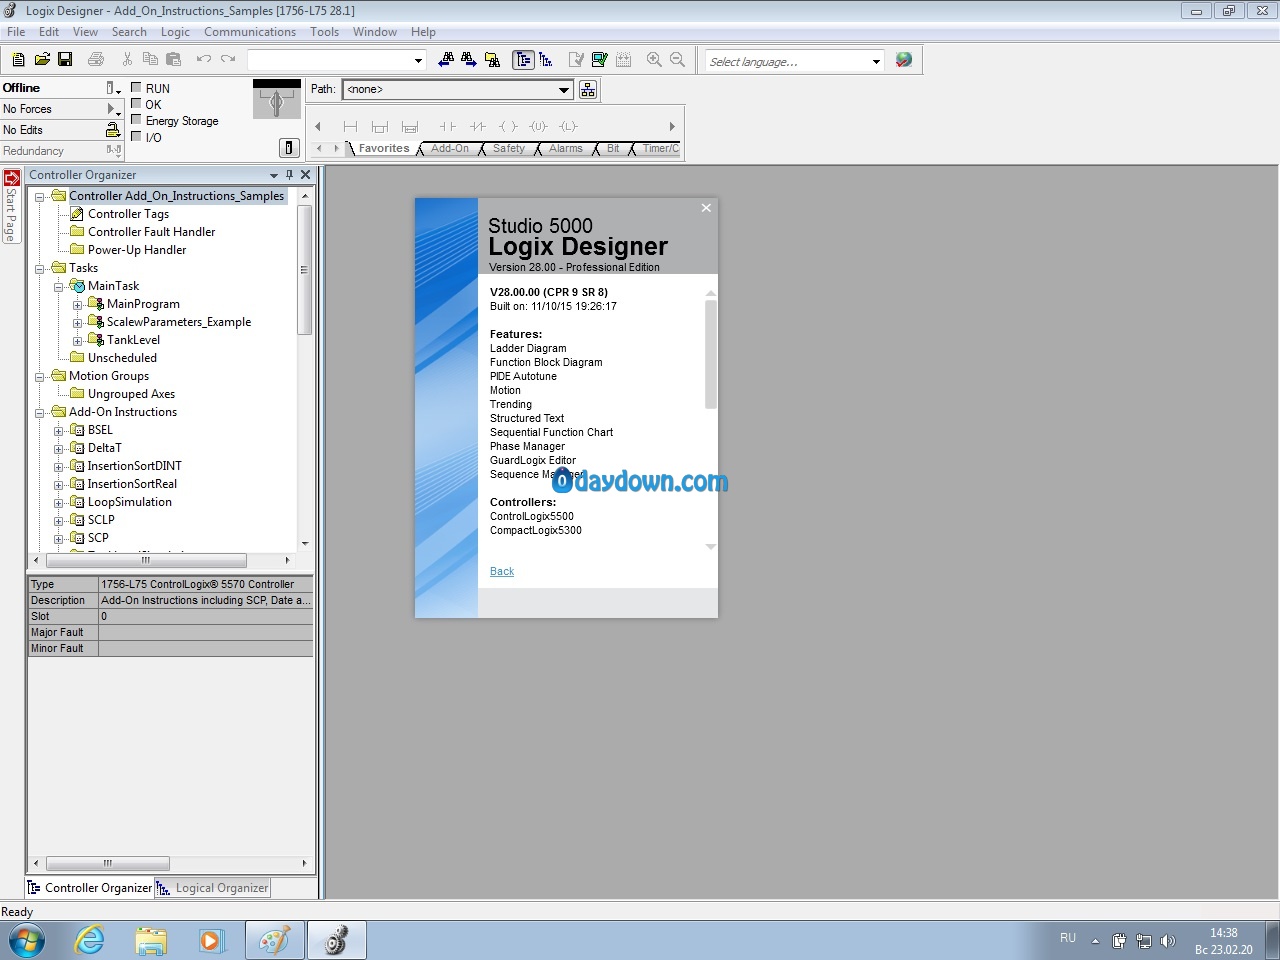The height and width of the screenshot is (960, 1280).
Task: Create a new project with New icon
Action: coord(18,60)
